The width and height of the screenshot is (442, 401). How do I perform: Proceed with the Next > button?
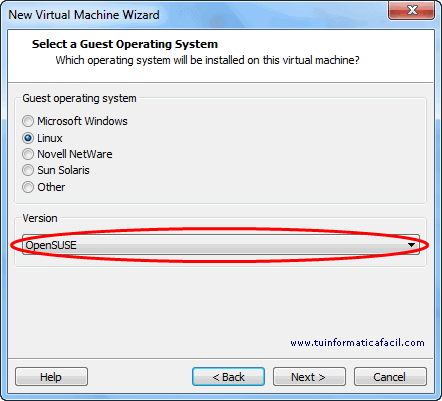(x=309, y=377)
